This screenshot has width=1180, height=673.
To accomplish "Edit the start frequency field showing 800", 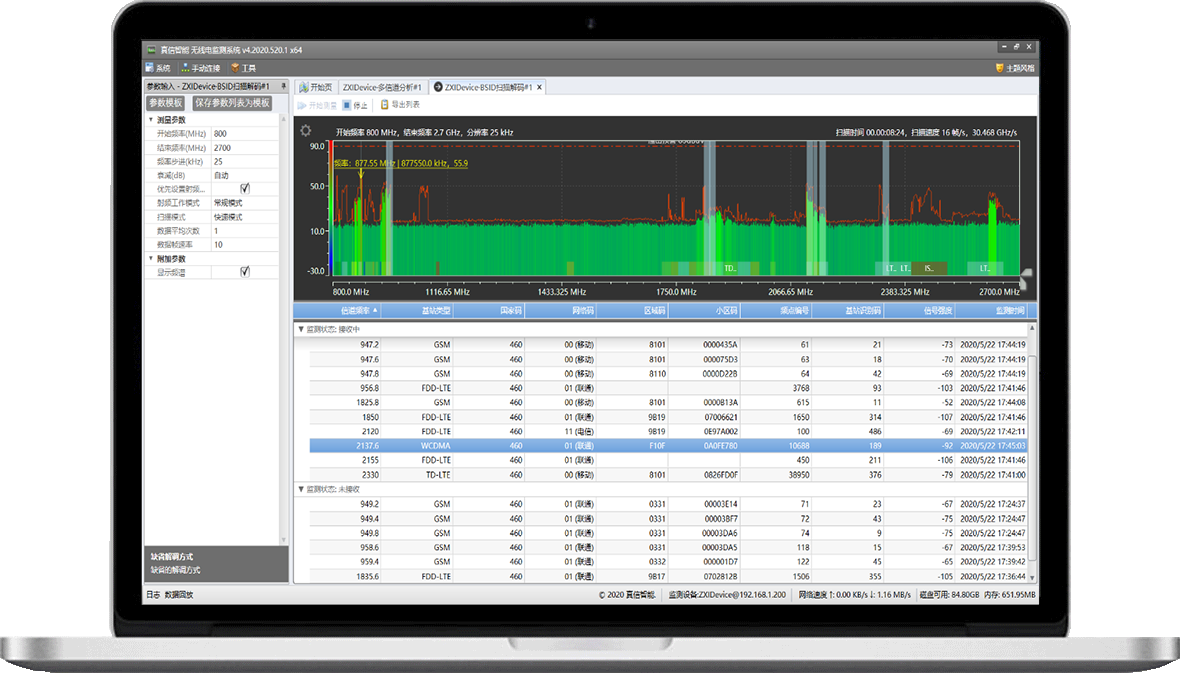I will point(245,133).
